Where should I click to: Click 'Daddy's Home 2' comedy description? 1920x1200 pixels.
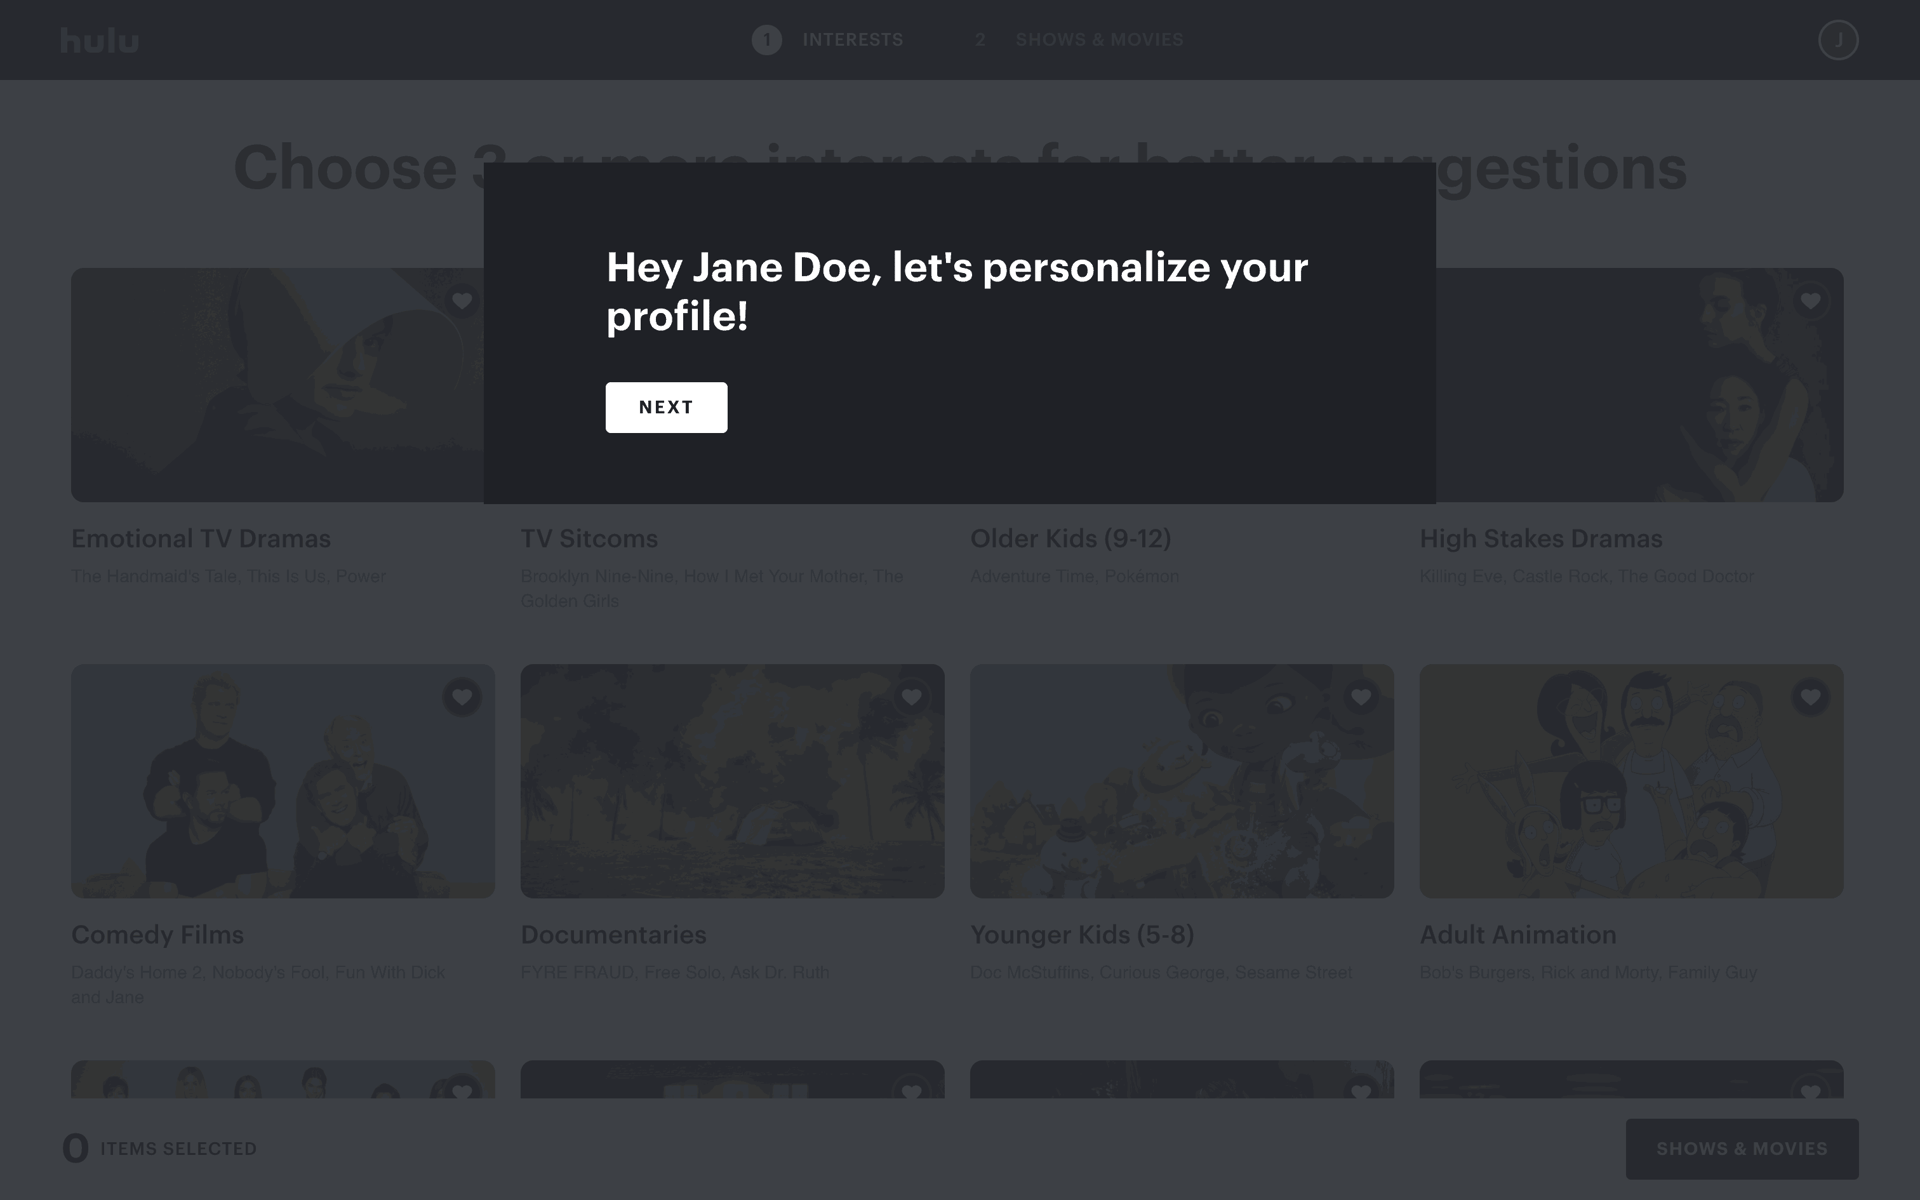click(258, 984)
